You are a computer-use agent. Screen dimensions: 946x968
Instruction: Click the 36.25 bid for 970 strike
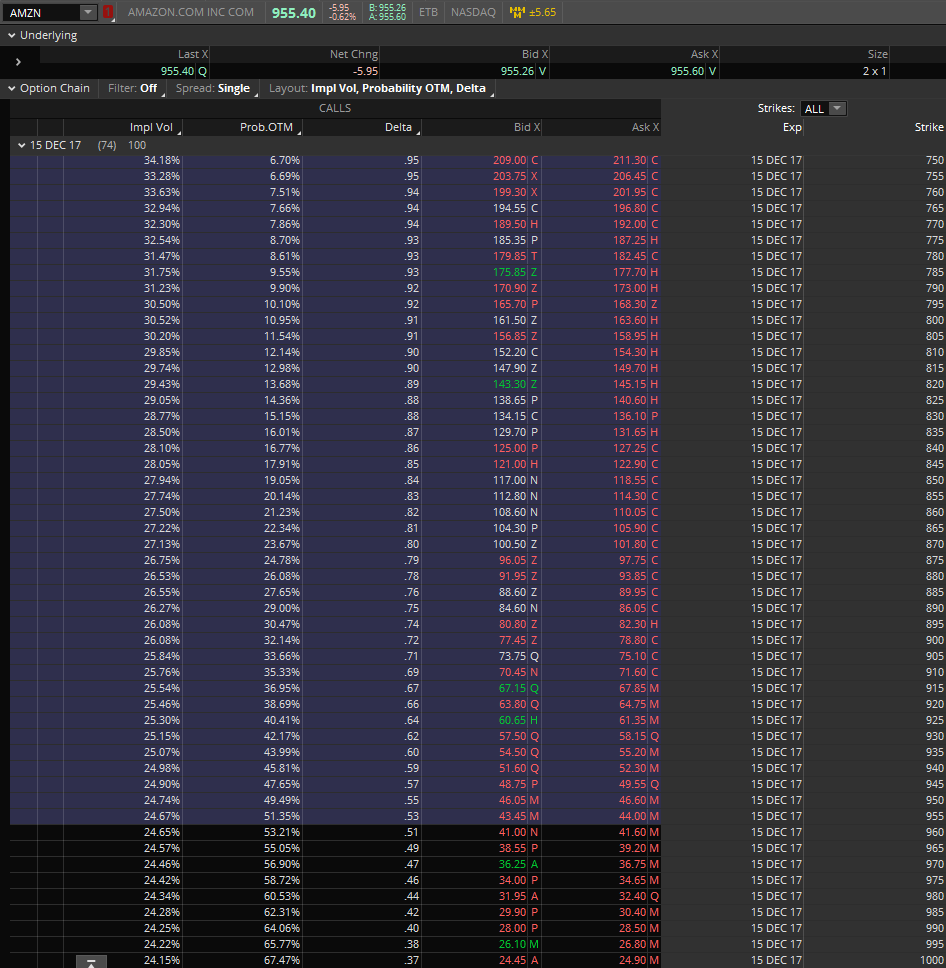[x=511, y=864]
